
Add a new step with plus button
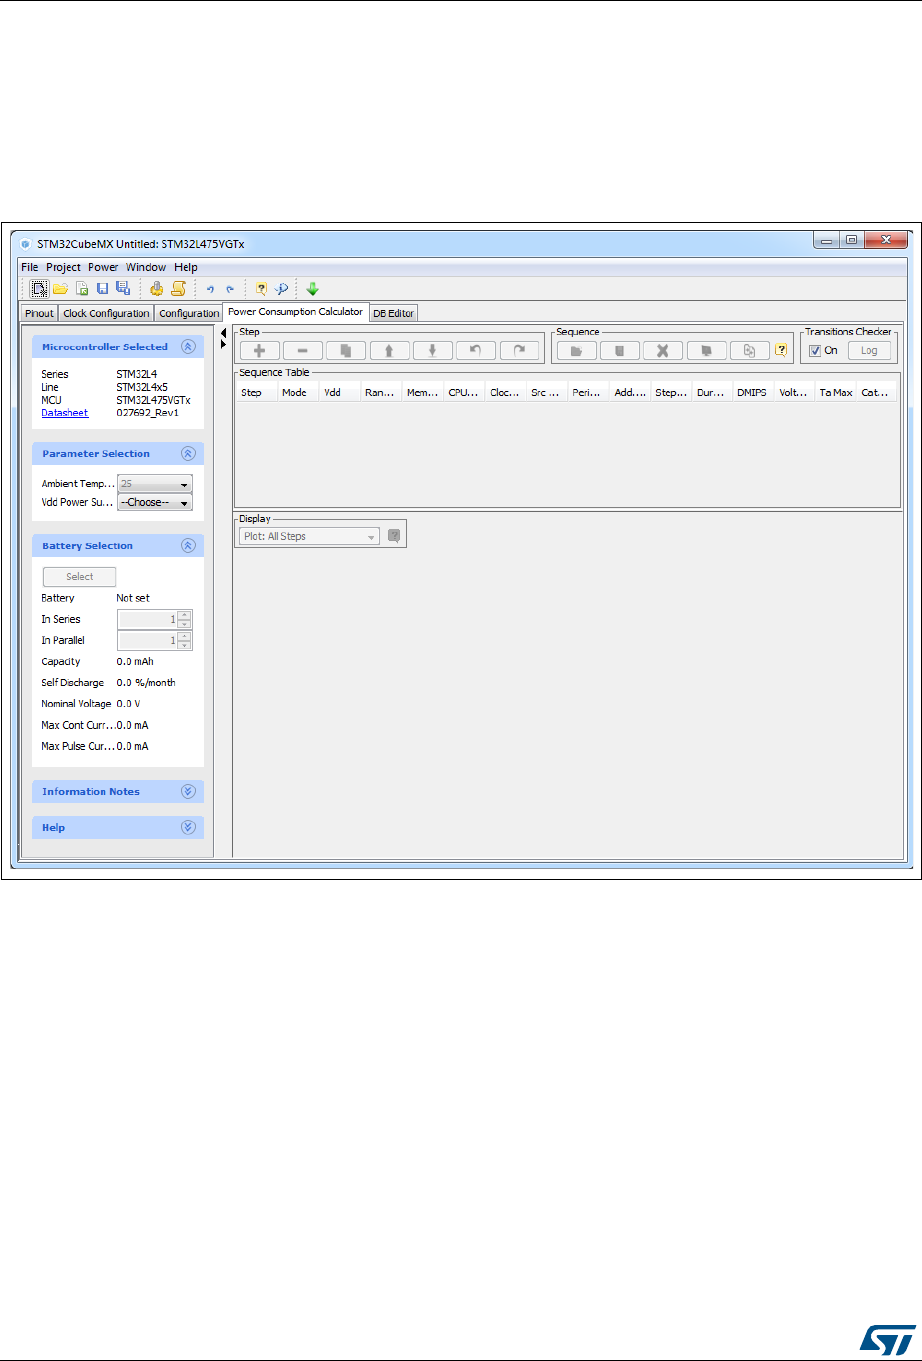click(259, 351)
